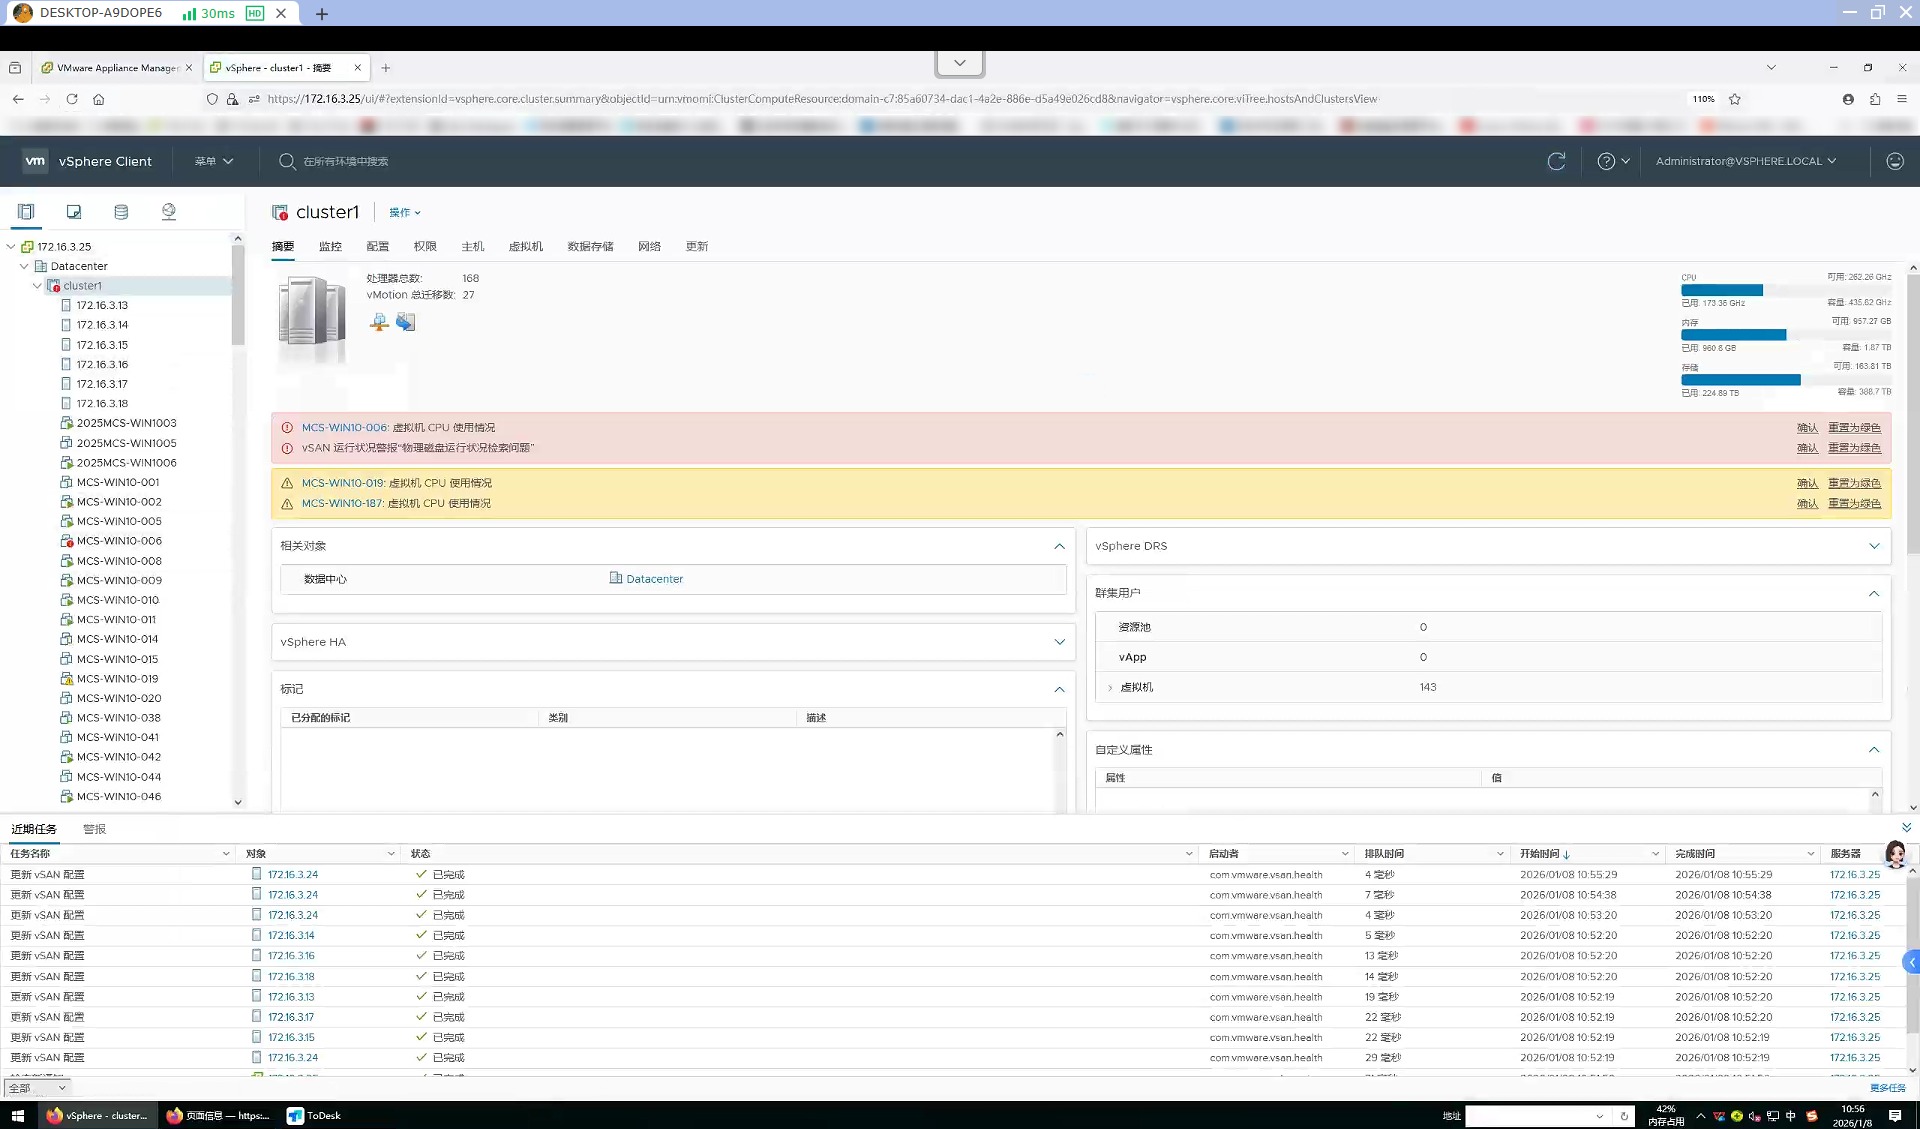Image resolution: width=1920 pixels, height=1129 pixels.
Task: Open the Networking inventory view icon
Action: point(169,212)
